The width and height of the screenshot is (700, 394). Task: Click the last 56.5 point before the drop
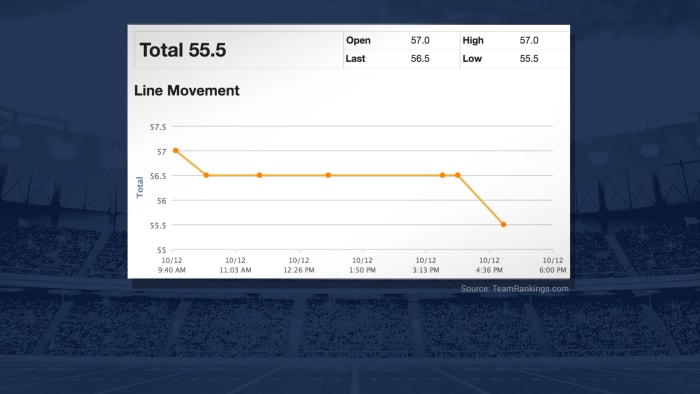(x=458, y=175)
